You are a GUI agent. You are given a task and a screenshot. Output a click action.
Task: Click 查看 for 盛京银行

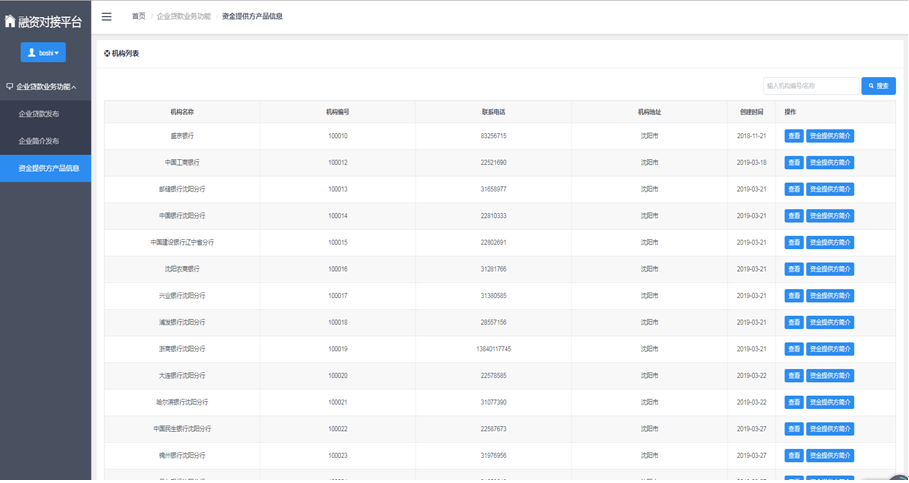pos(793,136)
